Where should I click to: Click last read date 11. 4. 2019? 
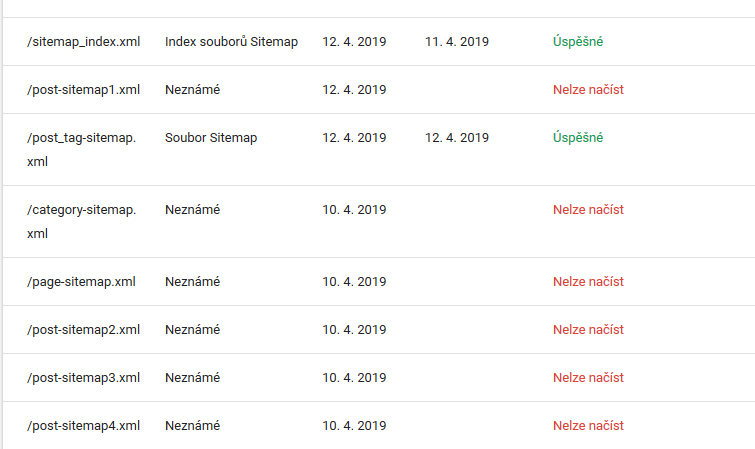point(456,41)
